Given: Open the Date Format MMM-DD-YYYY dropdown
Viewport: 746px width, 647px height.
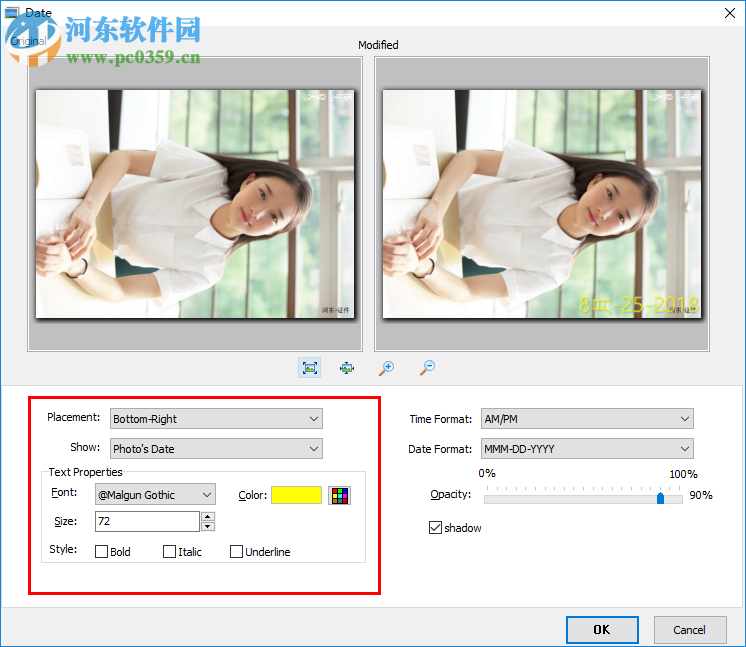Looking at the screenshot, I should pos(587,449).
